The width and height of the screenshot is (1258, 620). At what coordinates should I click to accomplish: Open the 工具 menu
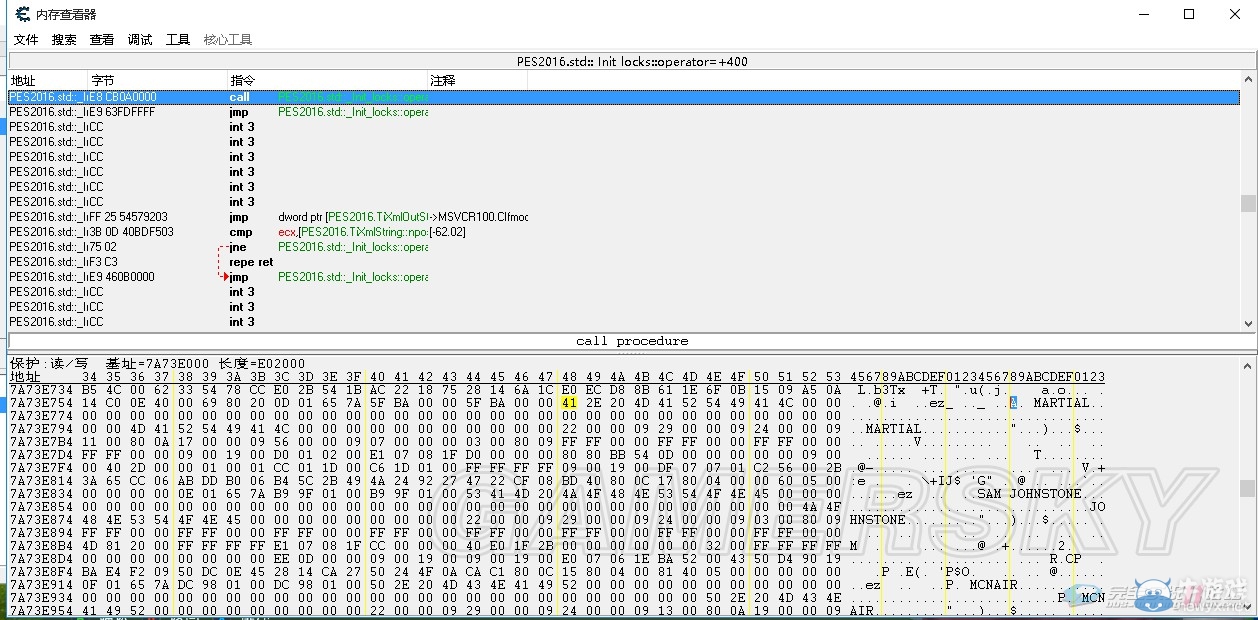[178, 40]
